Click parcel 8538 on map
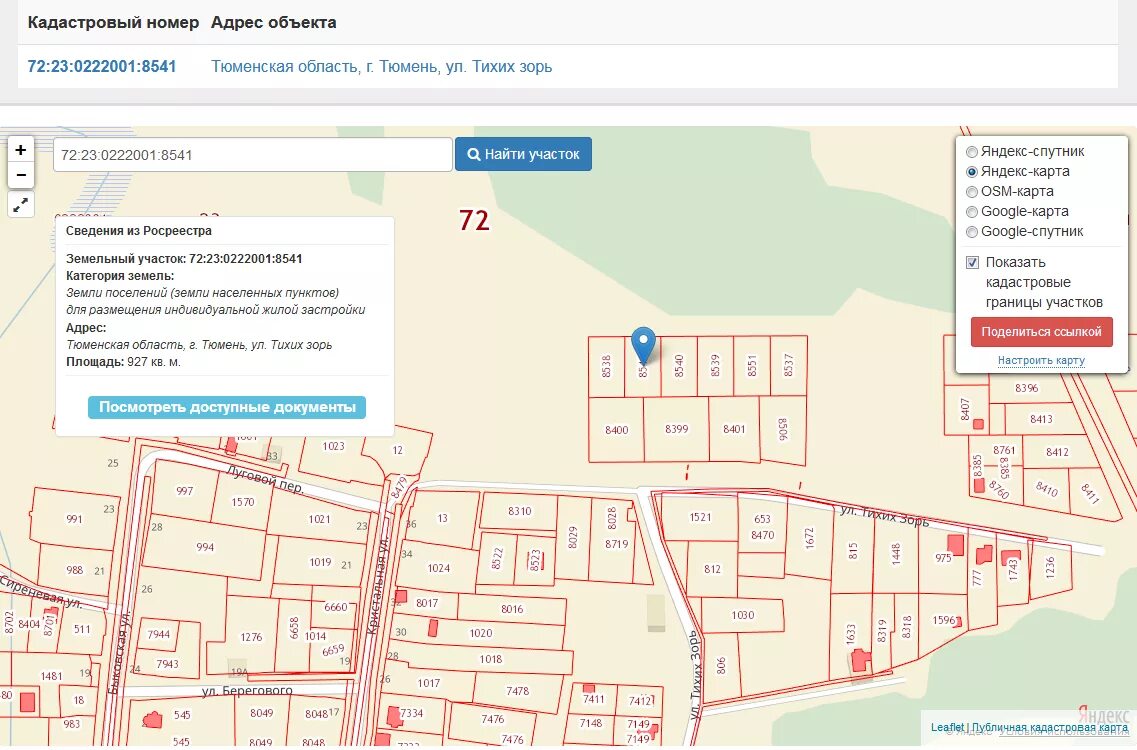Viewport: 1137px width, 750px height. (606, 366)
